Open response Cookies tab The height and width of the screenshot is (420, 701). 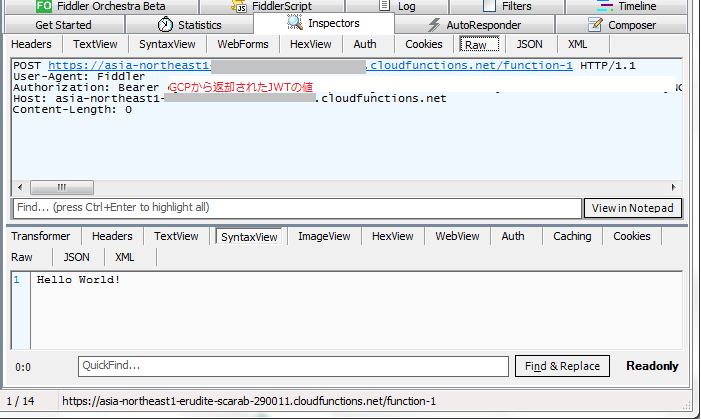[x=632, y=236]
